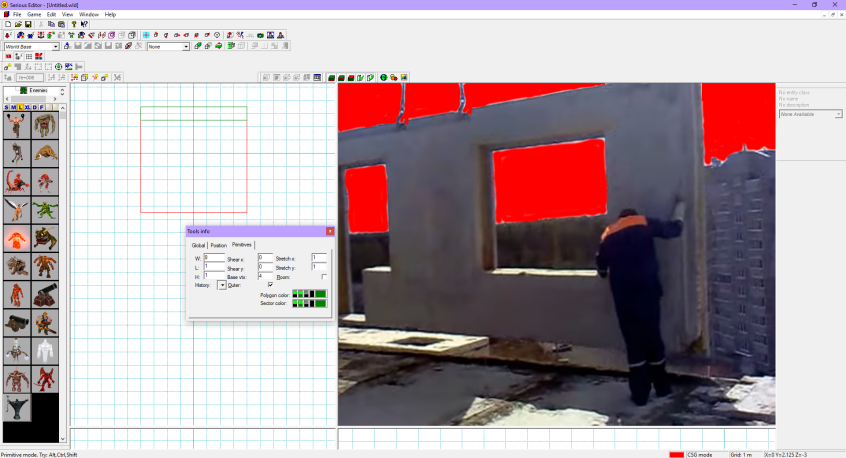Viewport: 846px width, 458px height.
Task: Click the cone-shaped icon at toolbar row end
Action: (x=281, y=35)
